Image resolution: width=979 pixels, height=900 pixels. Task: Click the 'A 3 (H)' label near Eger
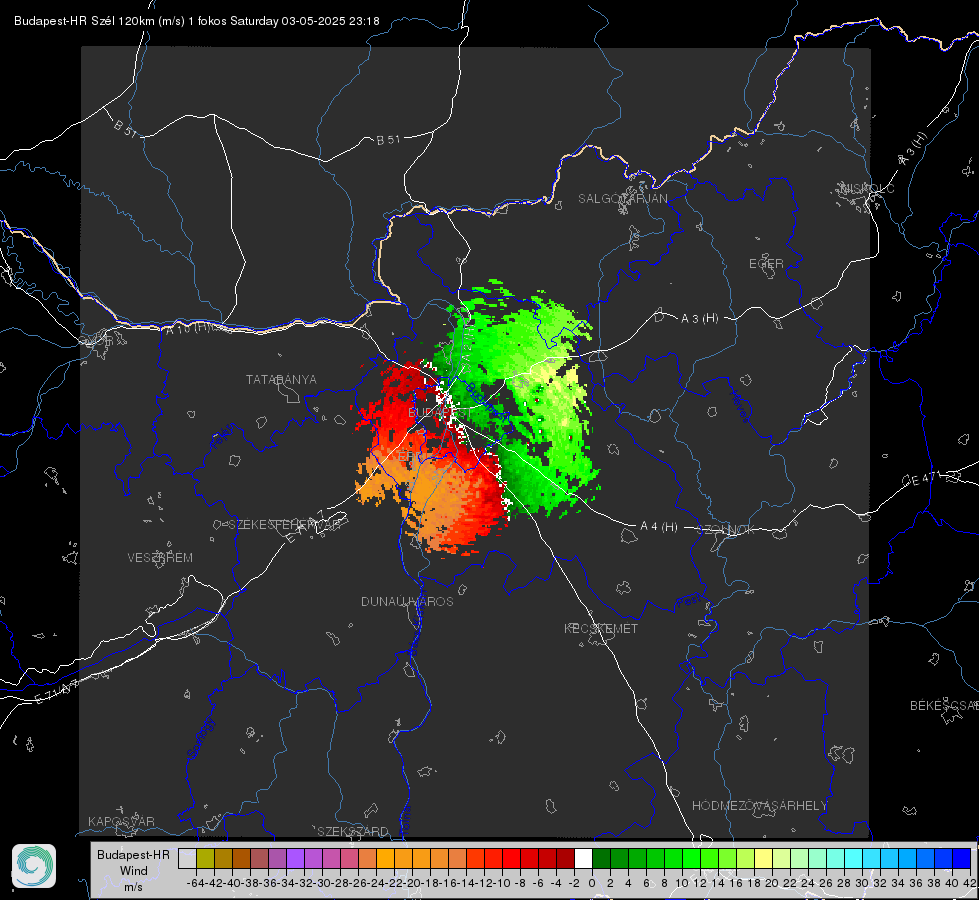click(699, 319)
